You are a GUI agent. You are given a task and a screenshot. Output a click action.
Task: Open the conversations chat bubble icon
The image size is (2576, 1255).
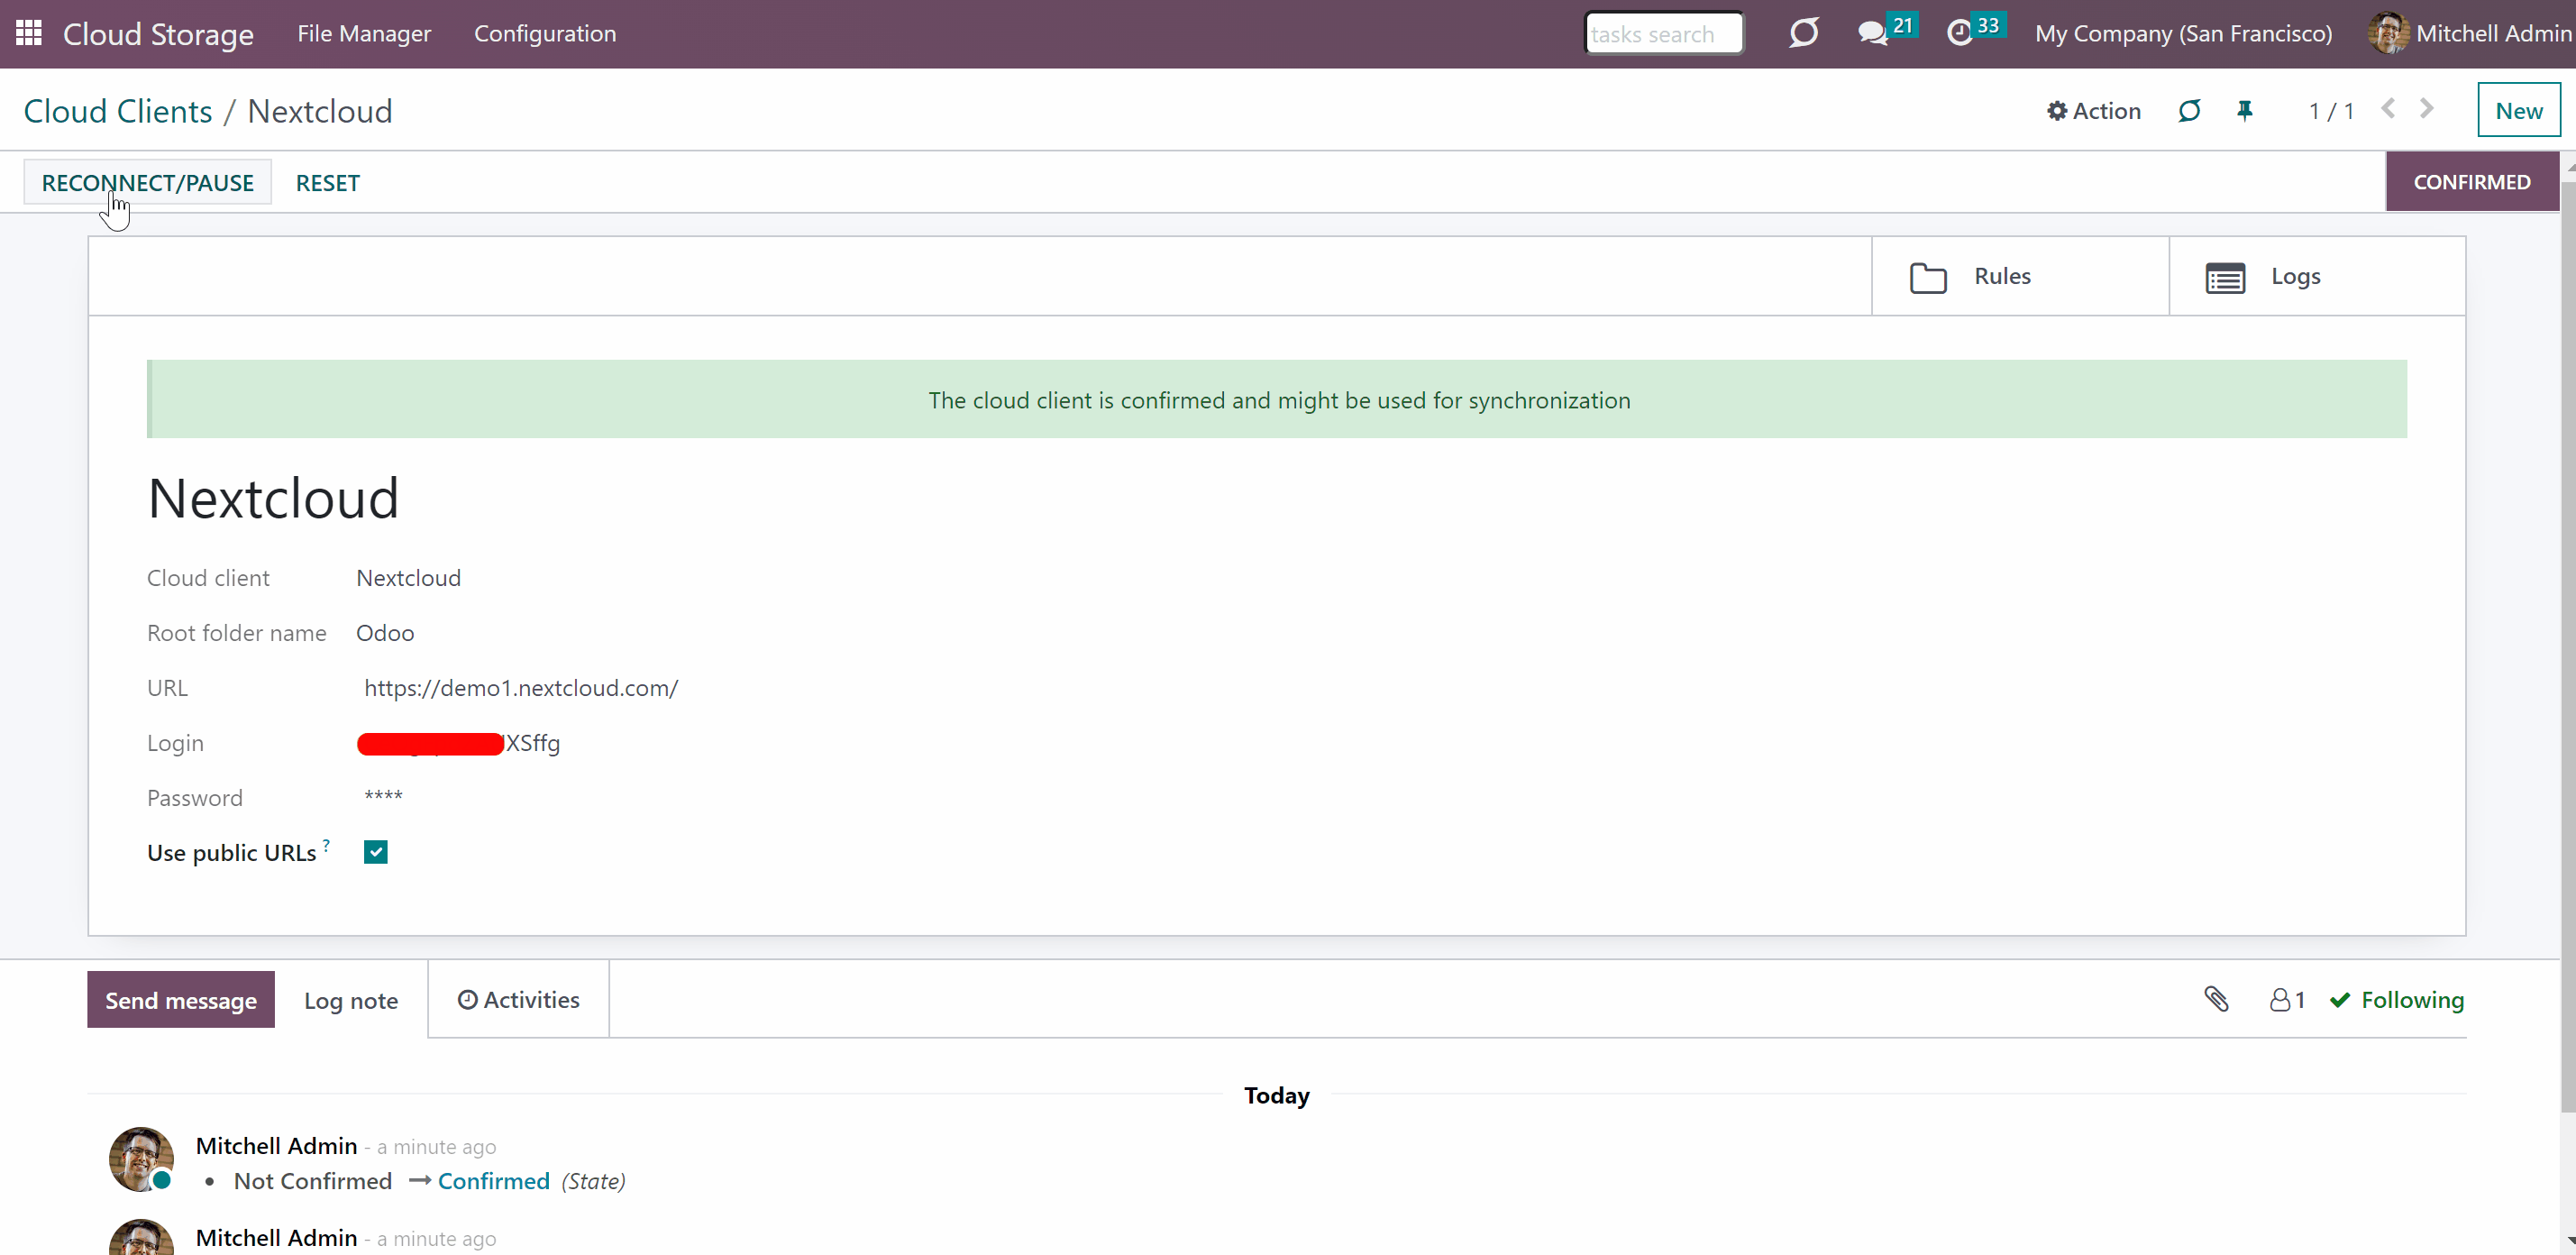(1872, 33)
